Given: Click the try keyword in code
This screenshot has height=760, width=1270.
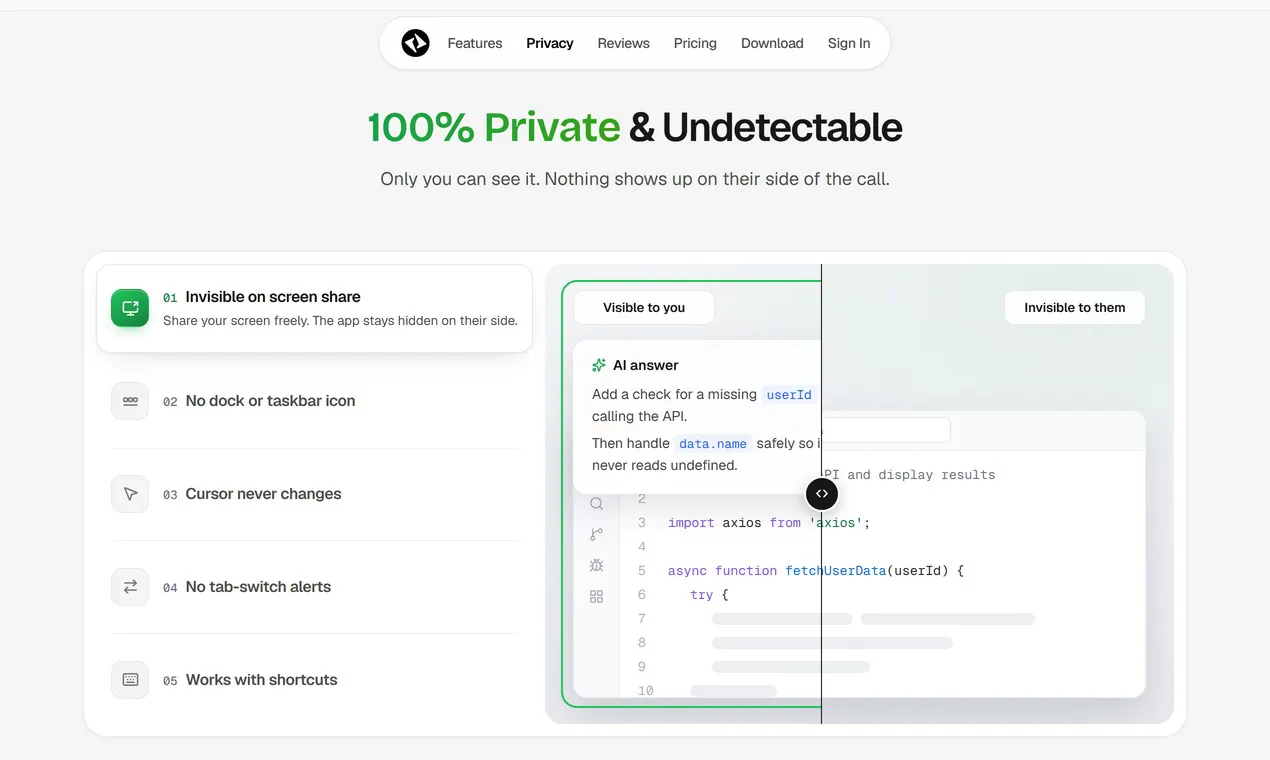Looking at the screenshot, I should coord(701,595).
